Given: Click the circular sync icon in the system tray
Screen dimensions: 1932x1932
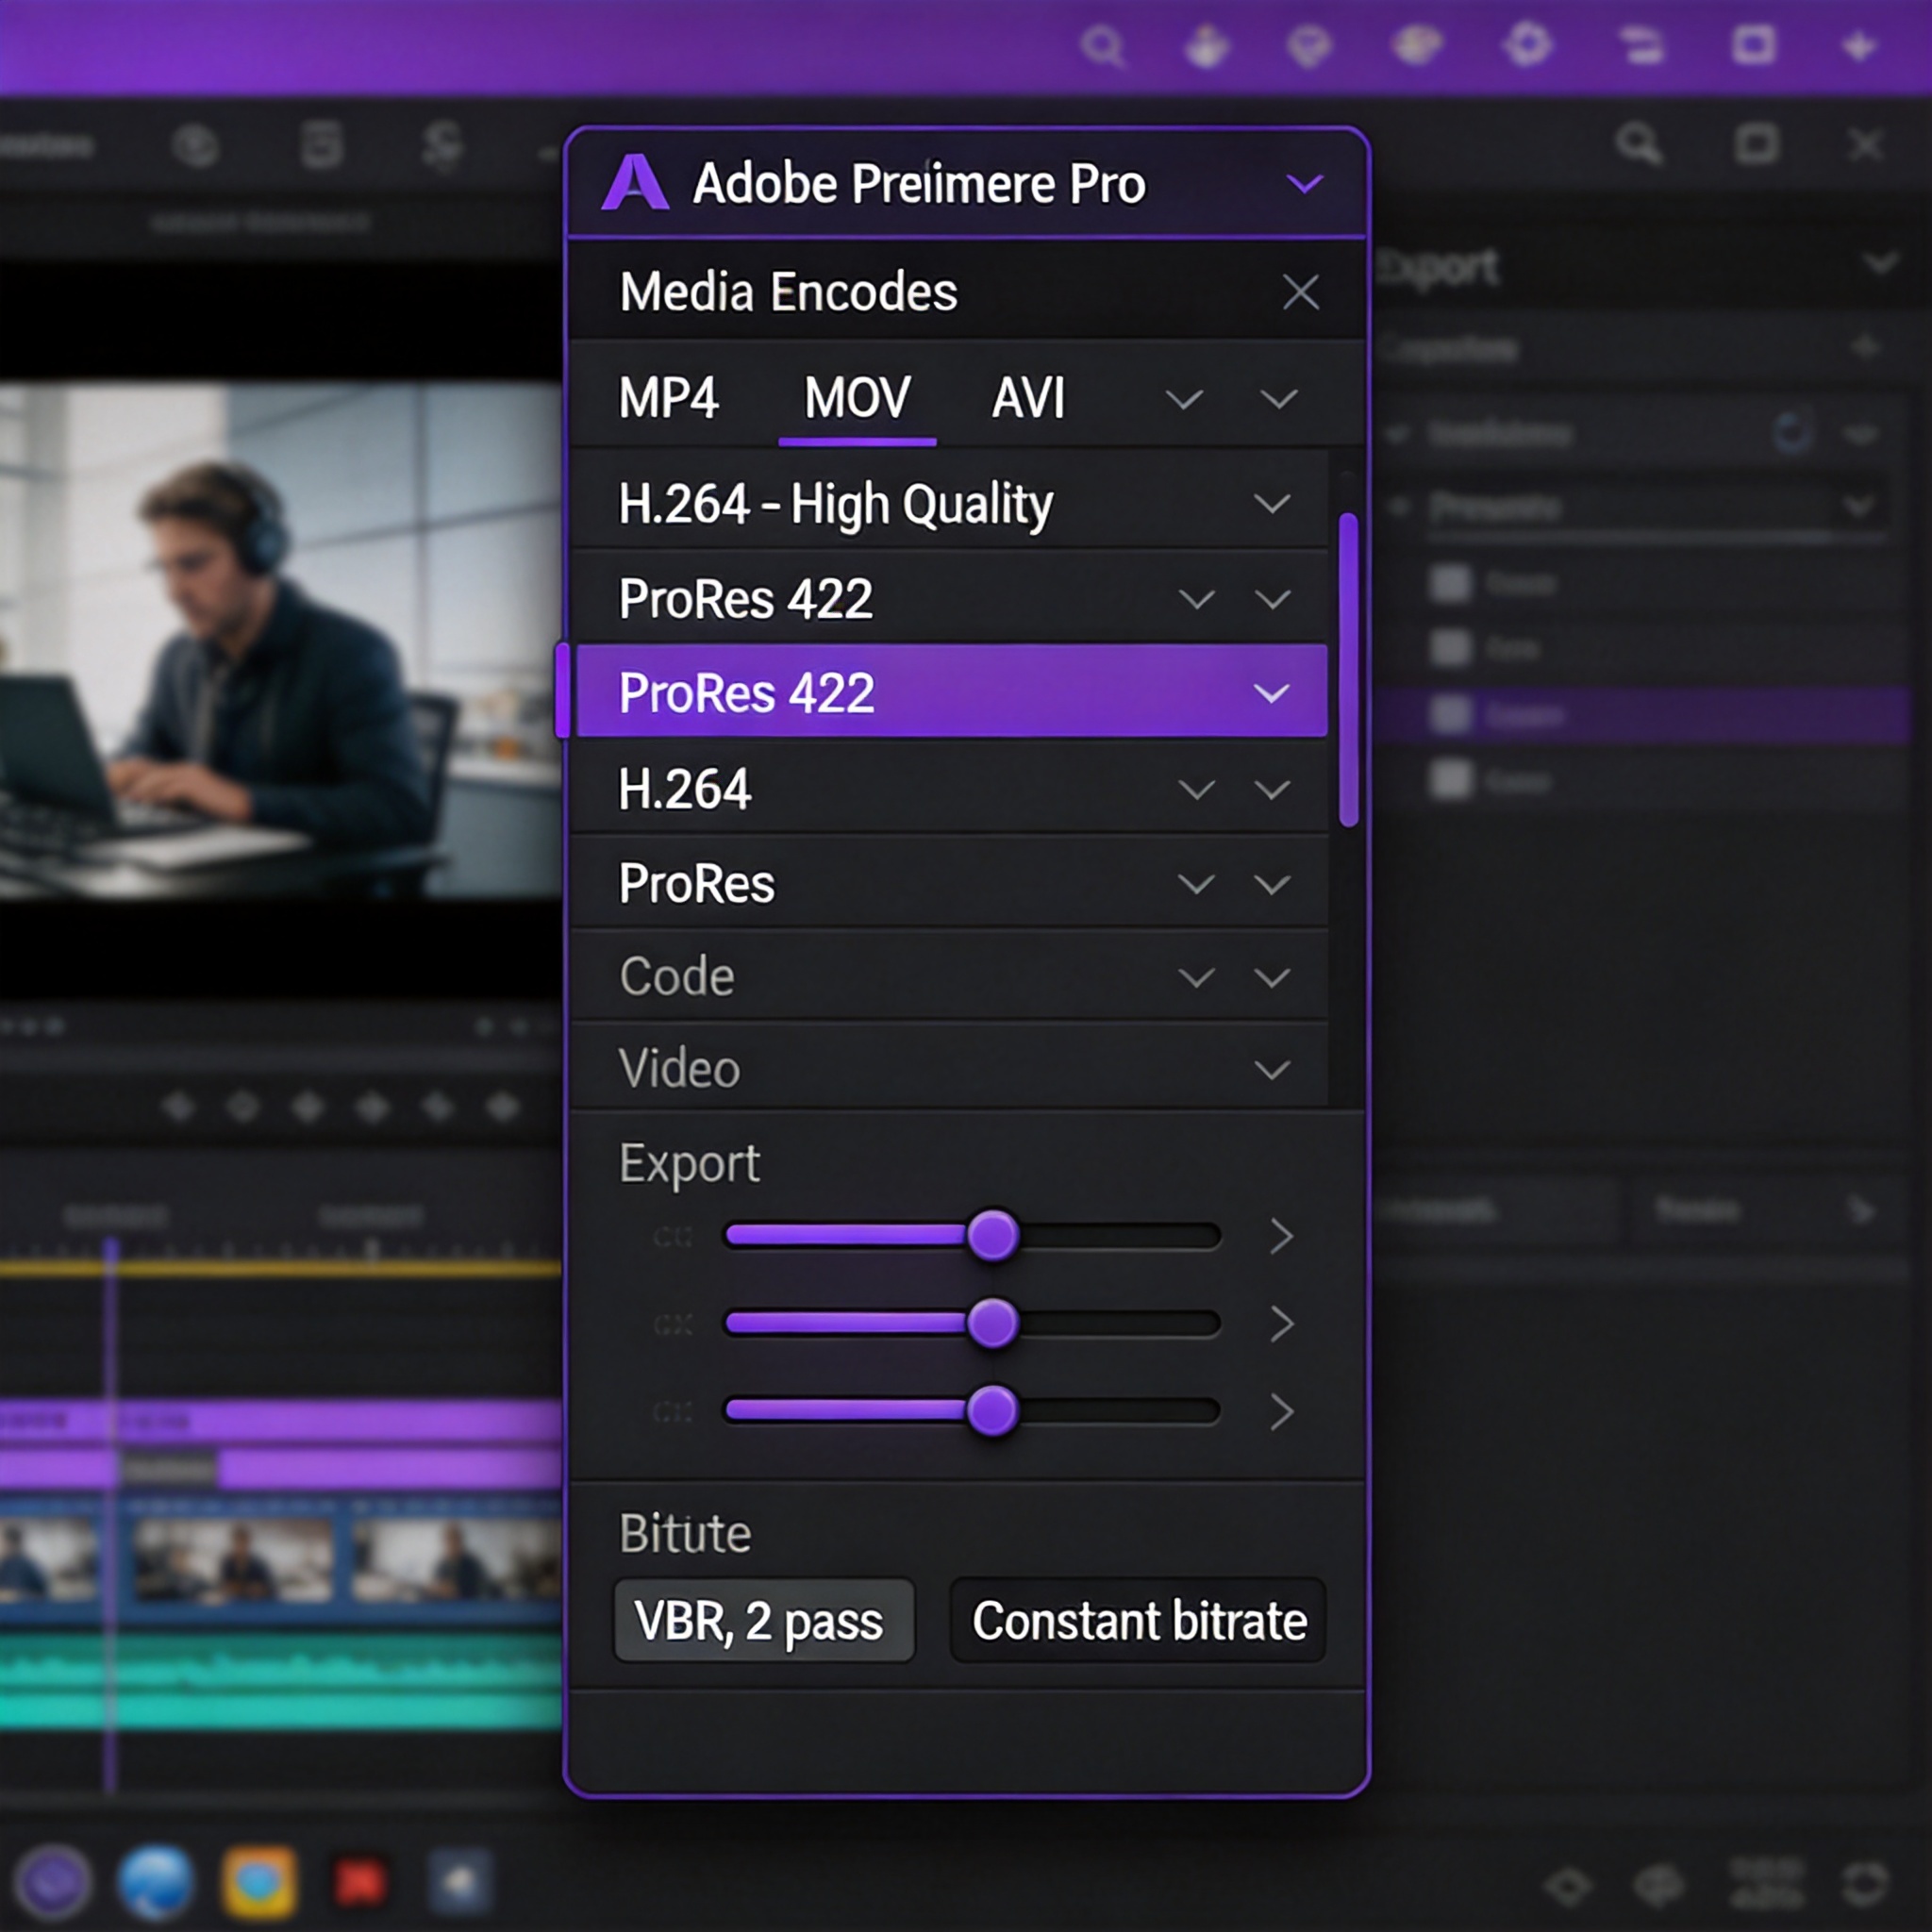Looking at the screenshot, I should tap(1865, 1886).
